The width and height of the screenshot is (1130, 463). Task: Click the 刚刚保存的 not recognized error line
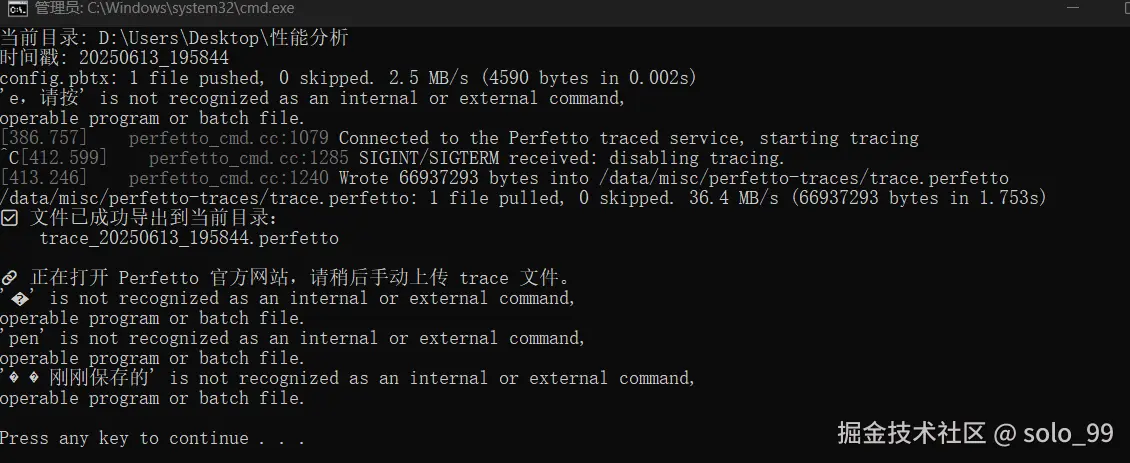(x=347, y=378)
